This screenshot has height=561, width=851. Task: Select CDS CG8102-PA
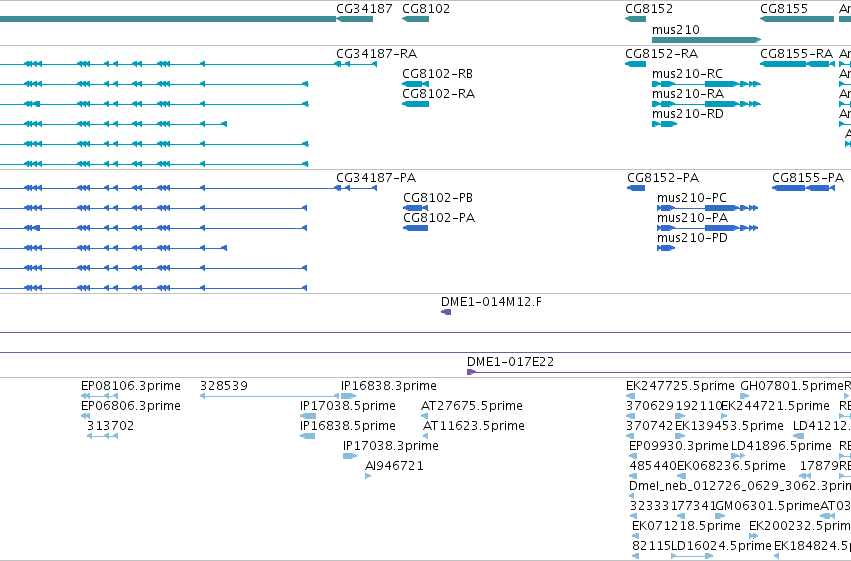point(439,218)
